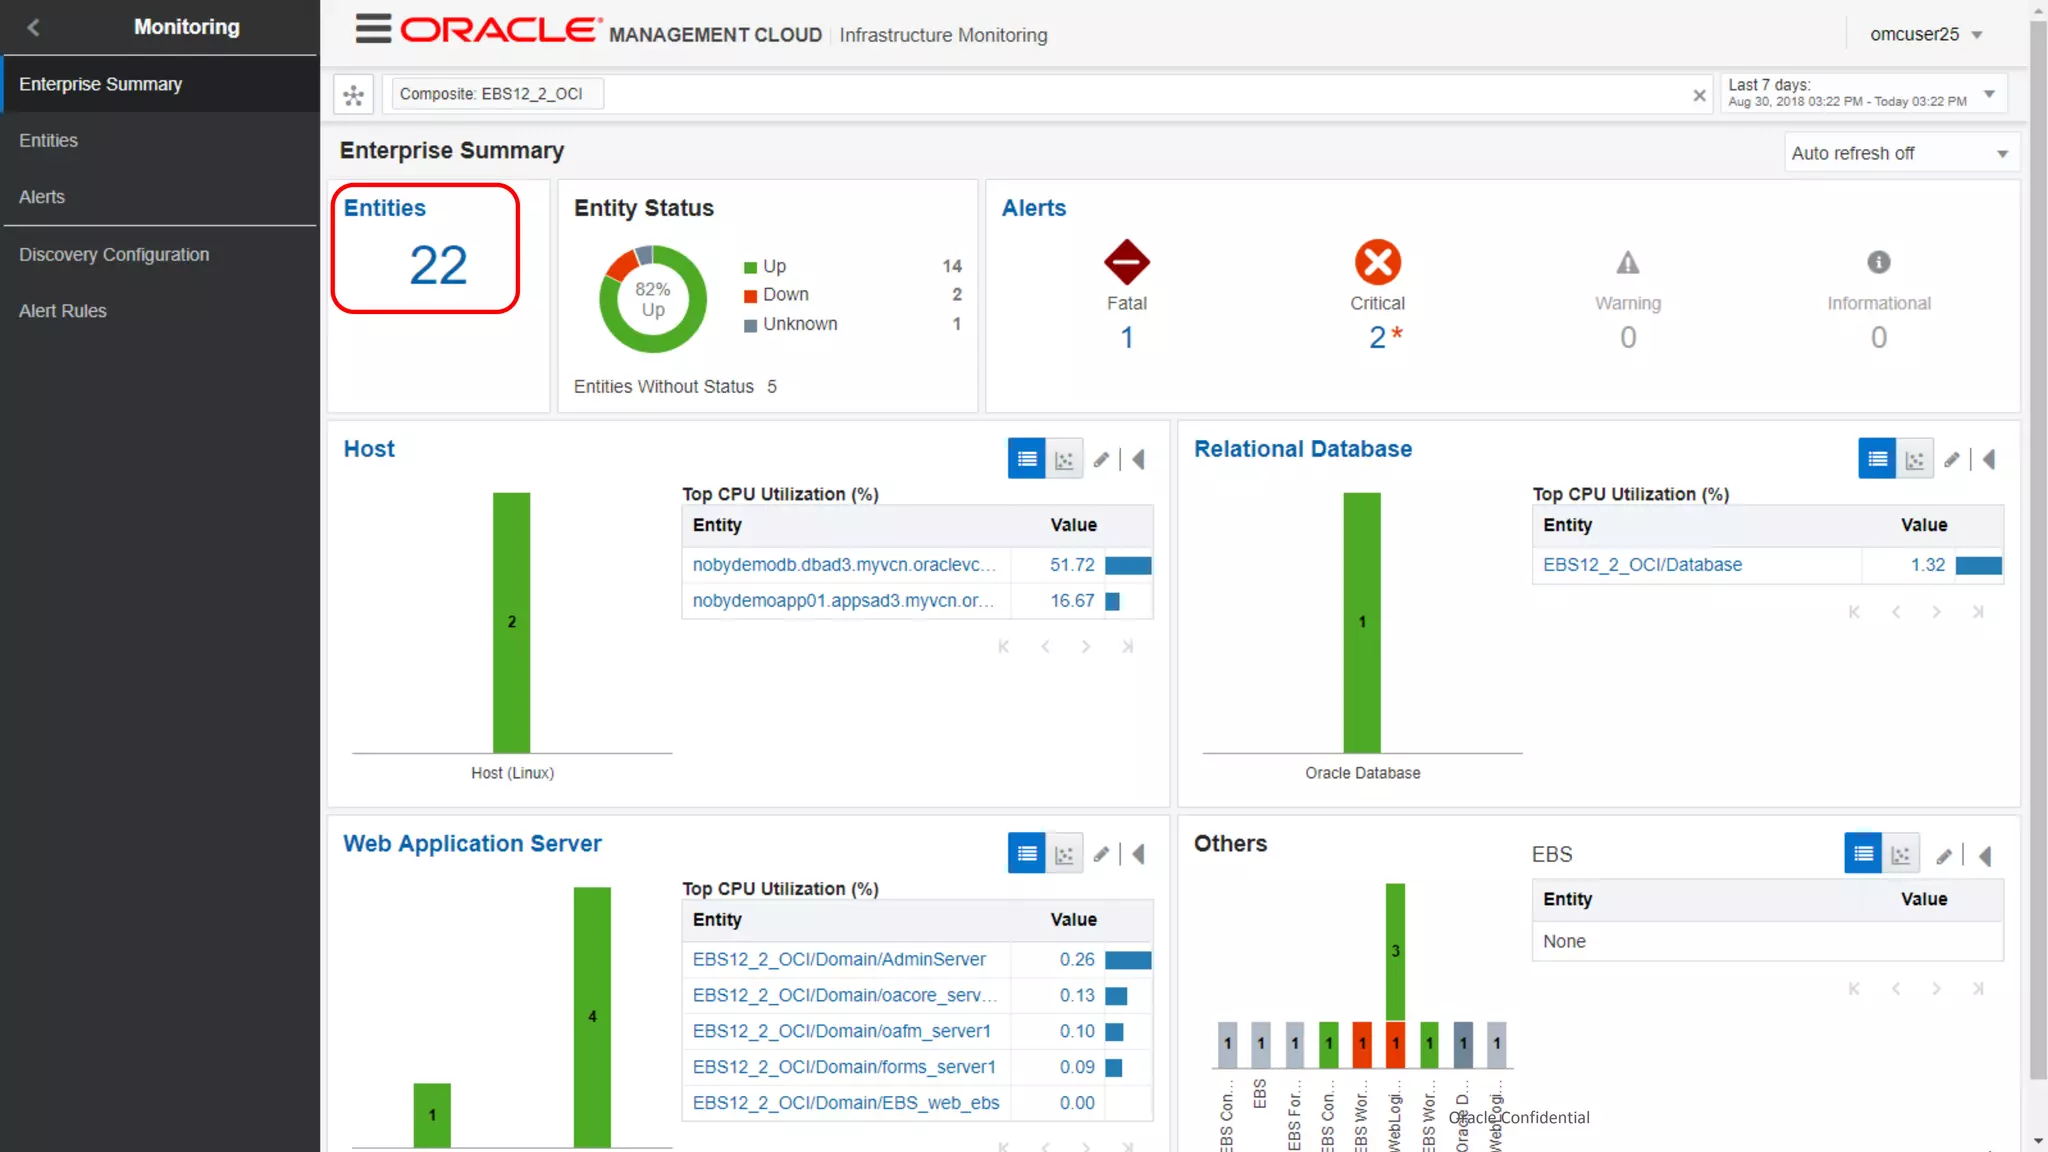Select Enterprise Summary in sidebar
Image resolution: width=2048 pixels, height=1152 pixels.
[160, 84]
